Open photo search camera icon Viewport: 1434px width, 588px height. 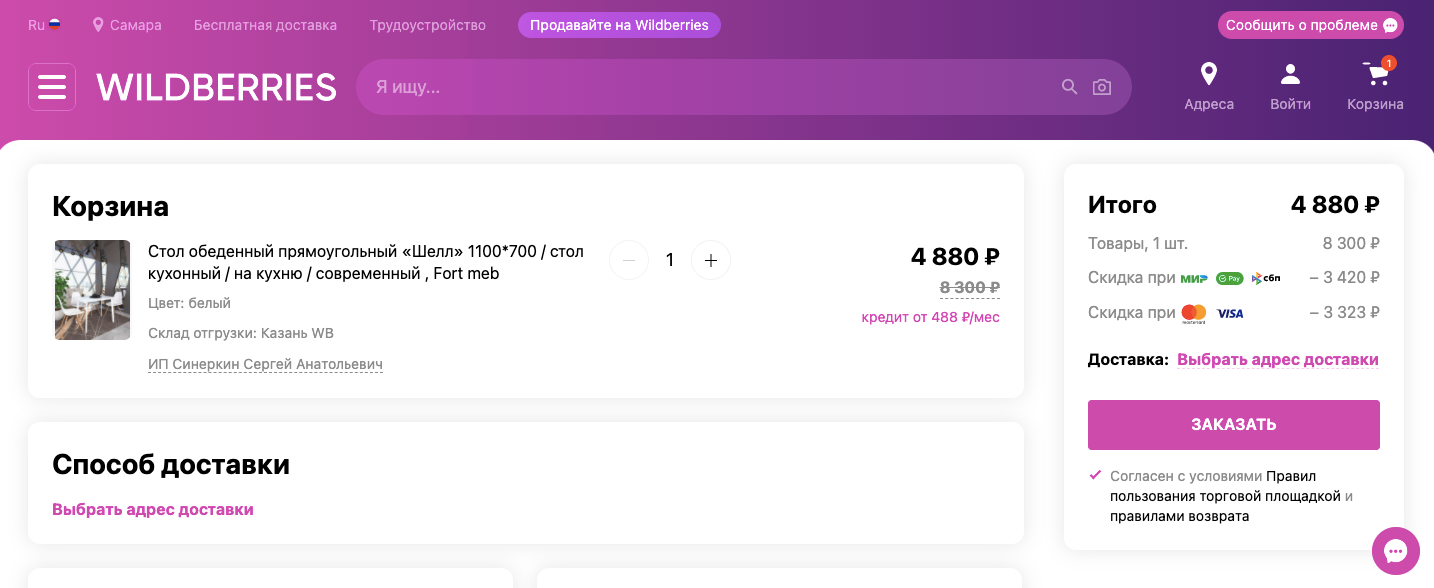coord(1101,87)
